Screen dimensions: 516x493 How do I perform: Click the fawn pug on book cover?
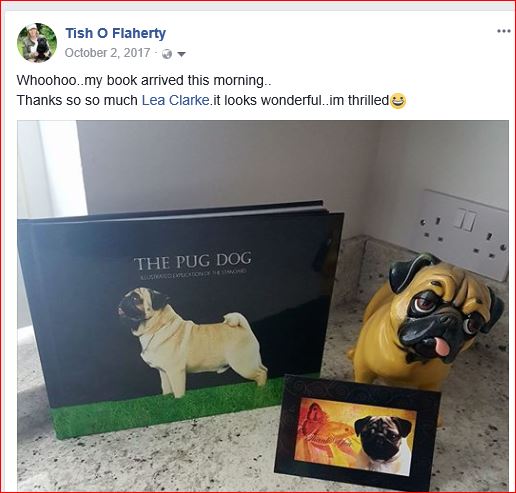(x=193, y=340)
